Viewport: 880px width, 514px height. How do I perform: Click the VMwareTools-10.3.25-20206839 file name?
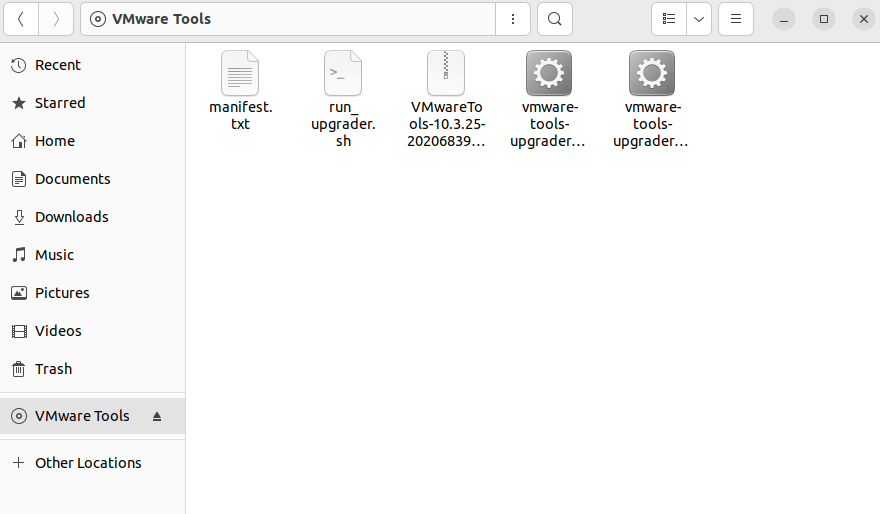coord(446,124)
